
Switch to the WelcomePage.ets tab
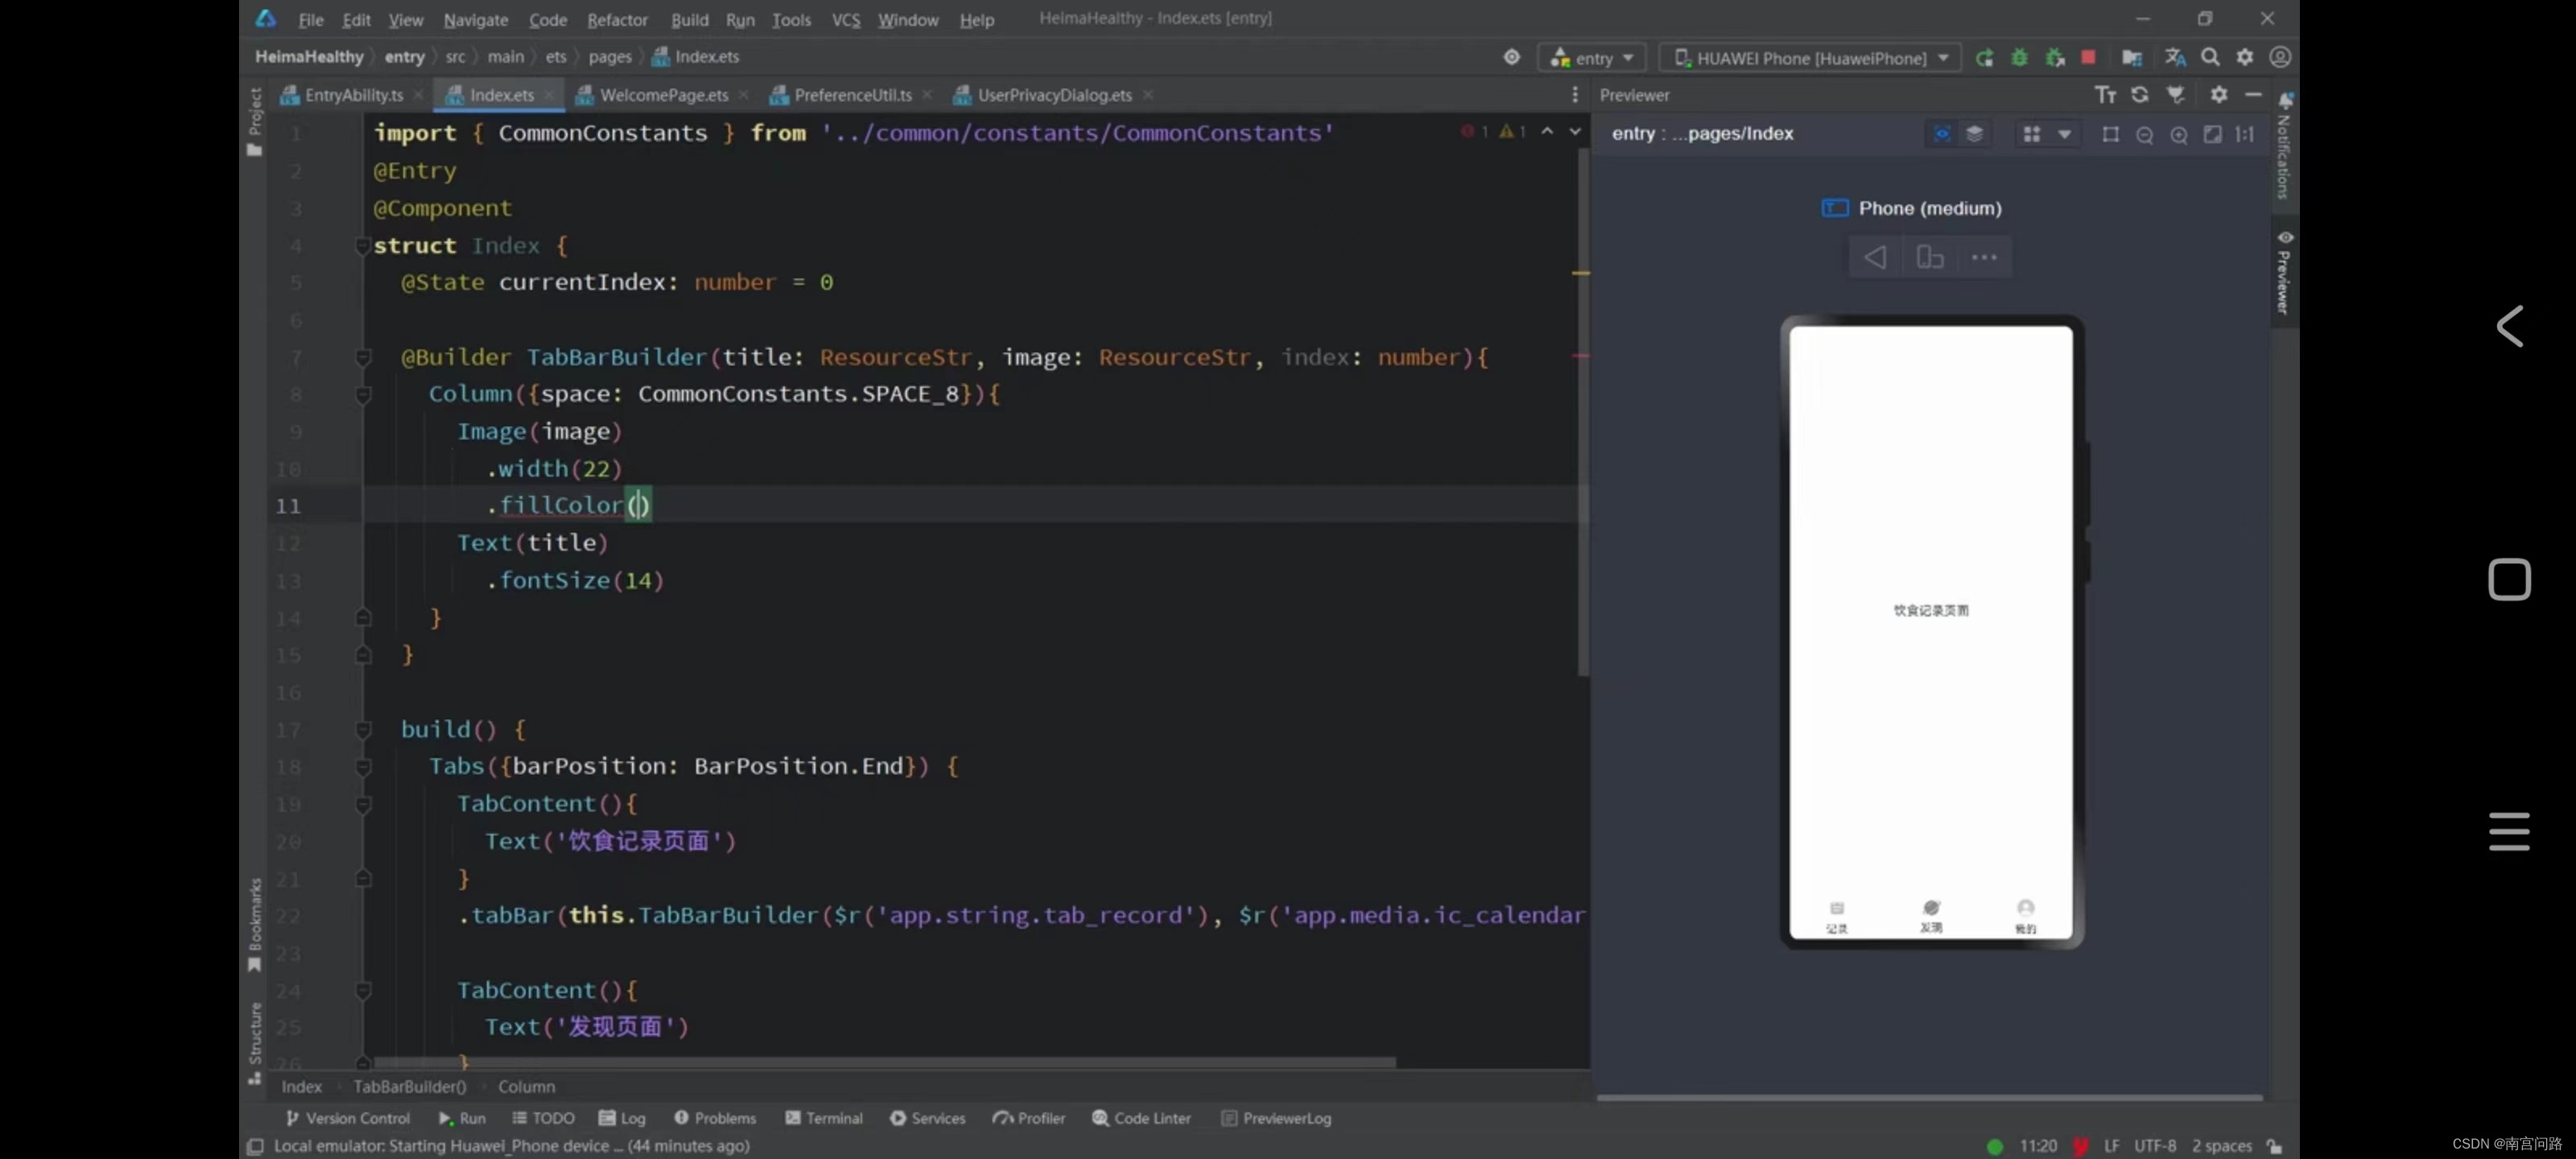click(x=663, y=95)
